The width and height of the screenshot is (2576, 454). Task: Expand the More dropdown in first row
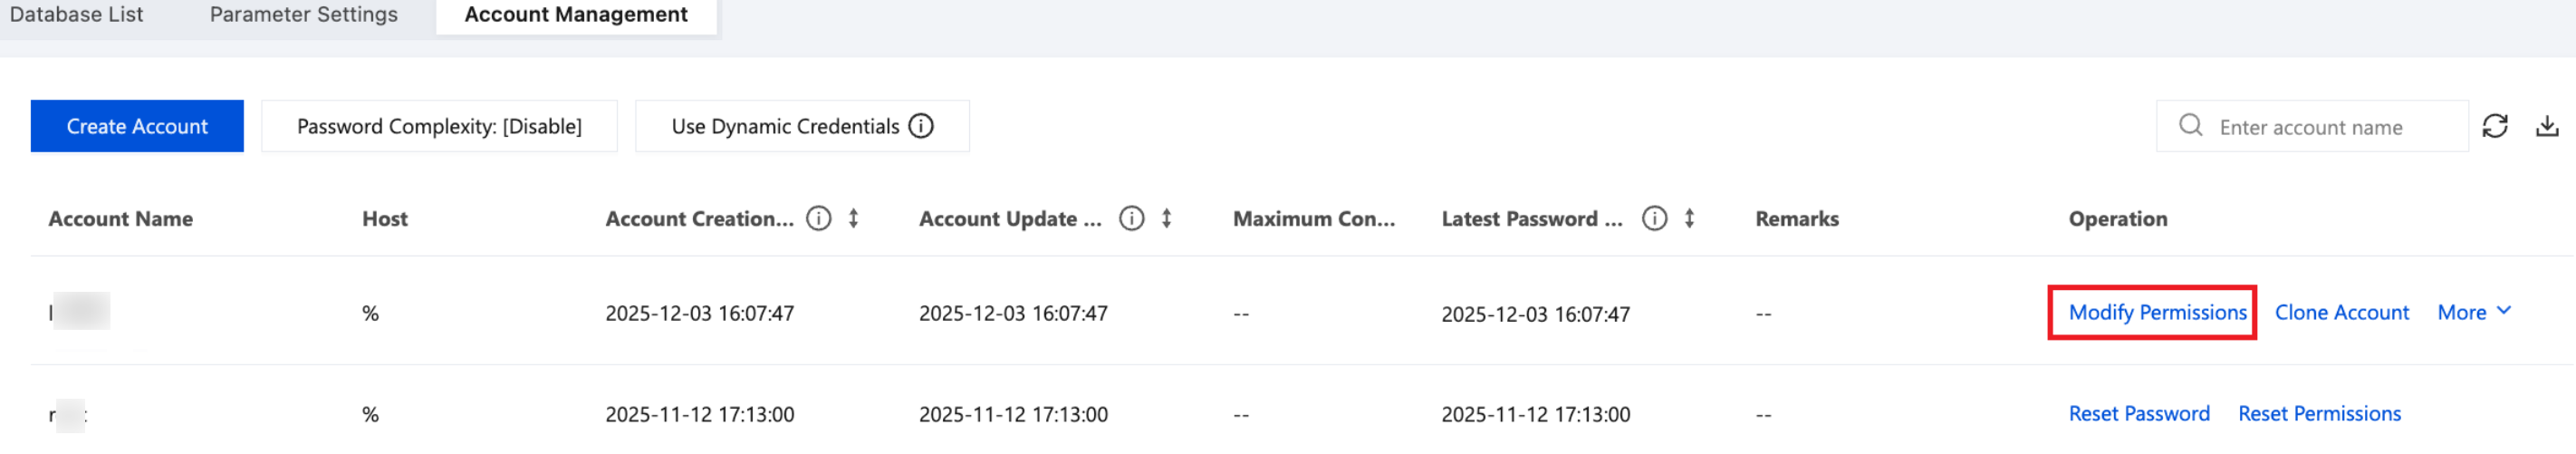[2473, 313]
